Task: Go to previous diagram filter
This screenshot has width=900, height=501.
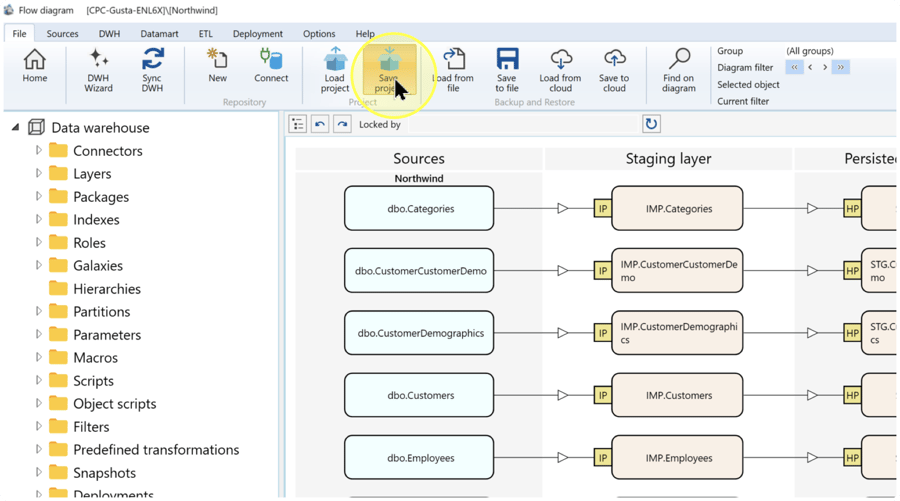Action: coord(810,67)
